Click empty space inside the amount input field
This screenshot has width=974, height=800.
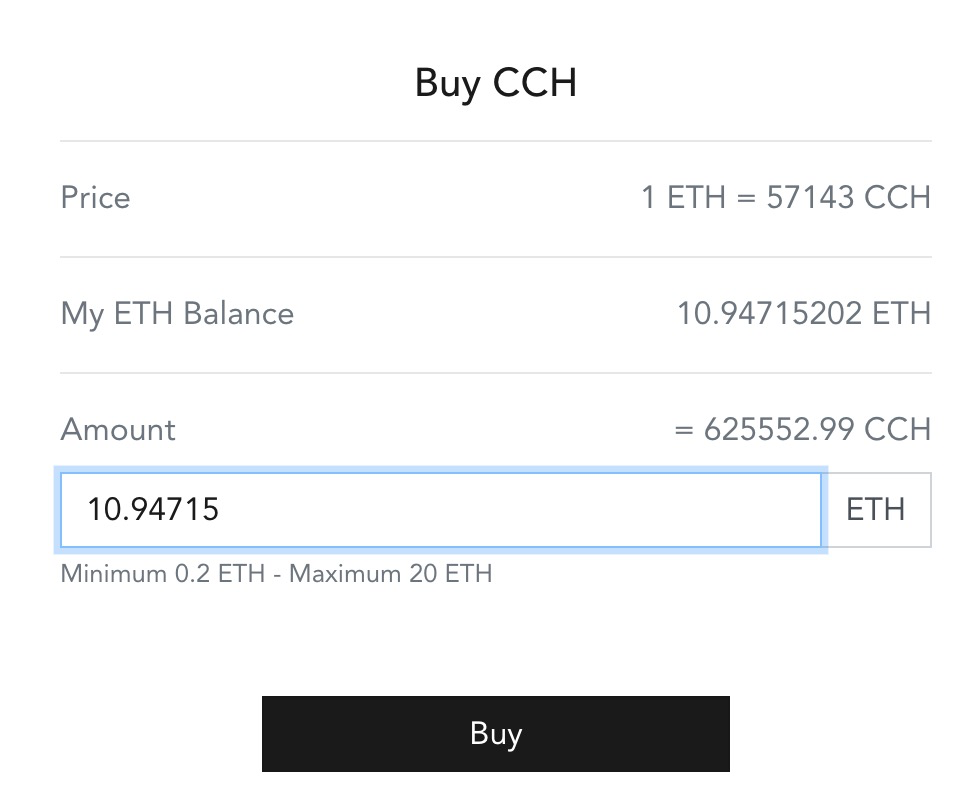520,510
